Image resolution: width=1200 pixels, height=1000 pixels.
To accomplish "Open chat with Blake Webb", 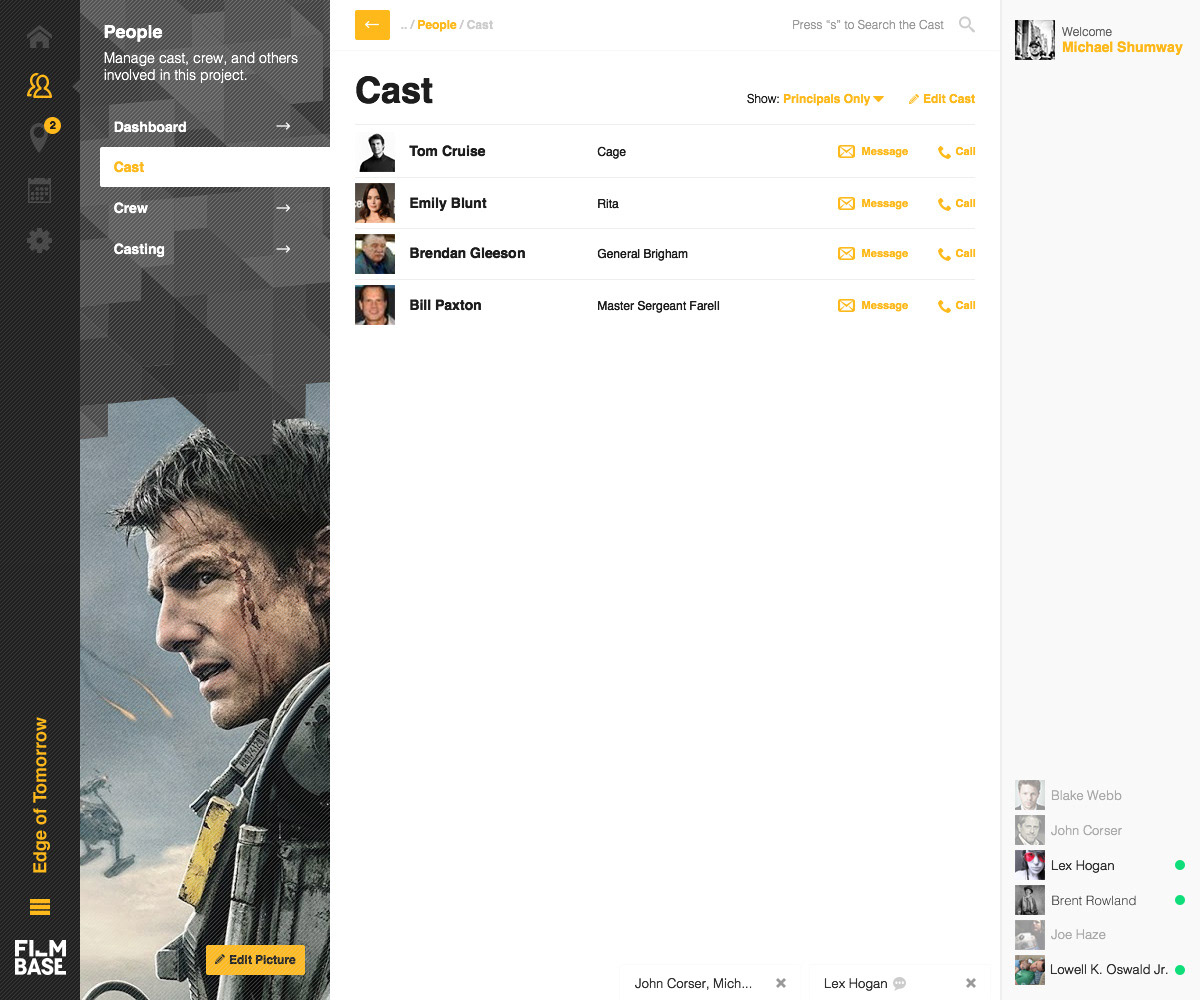I will (x=1100, y=796).
